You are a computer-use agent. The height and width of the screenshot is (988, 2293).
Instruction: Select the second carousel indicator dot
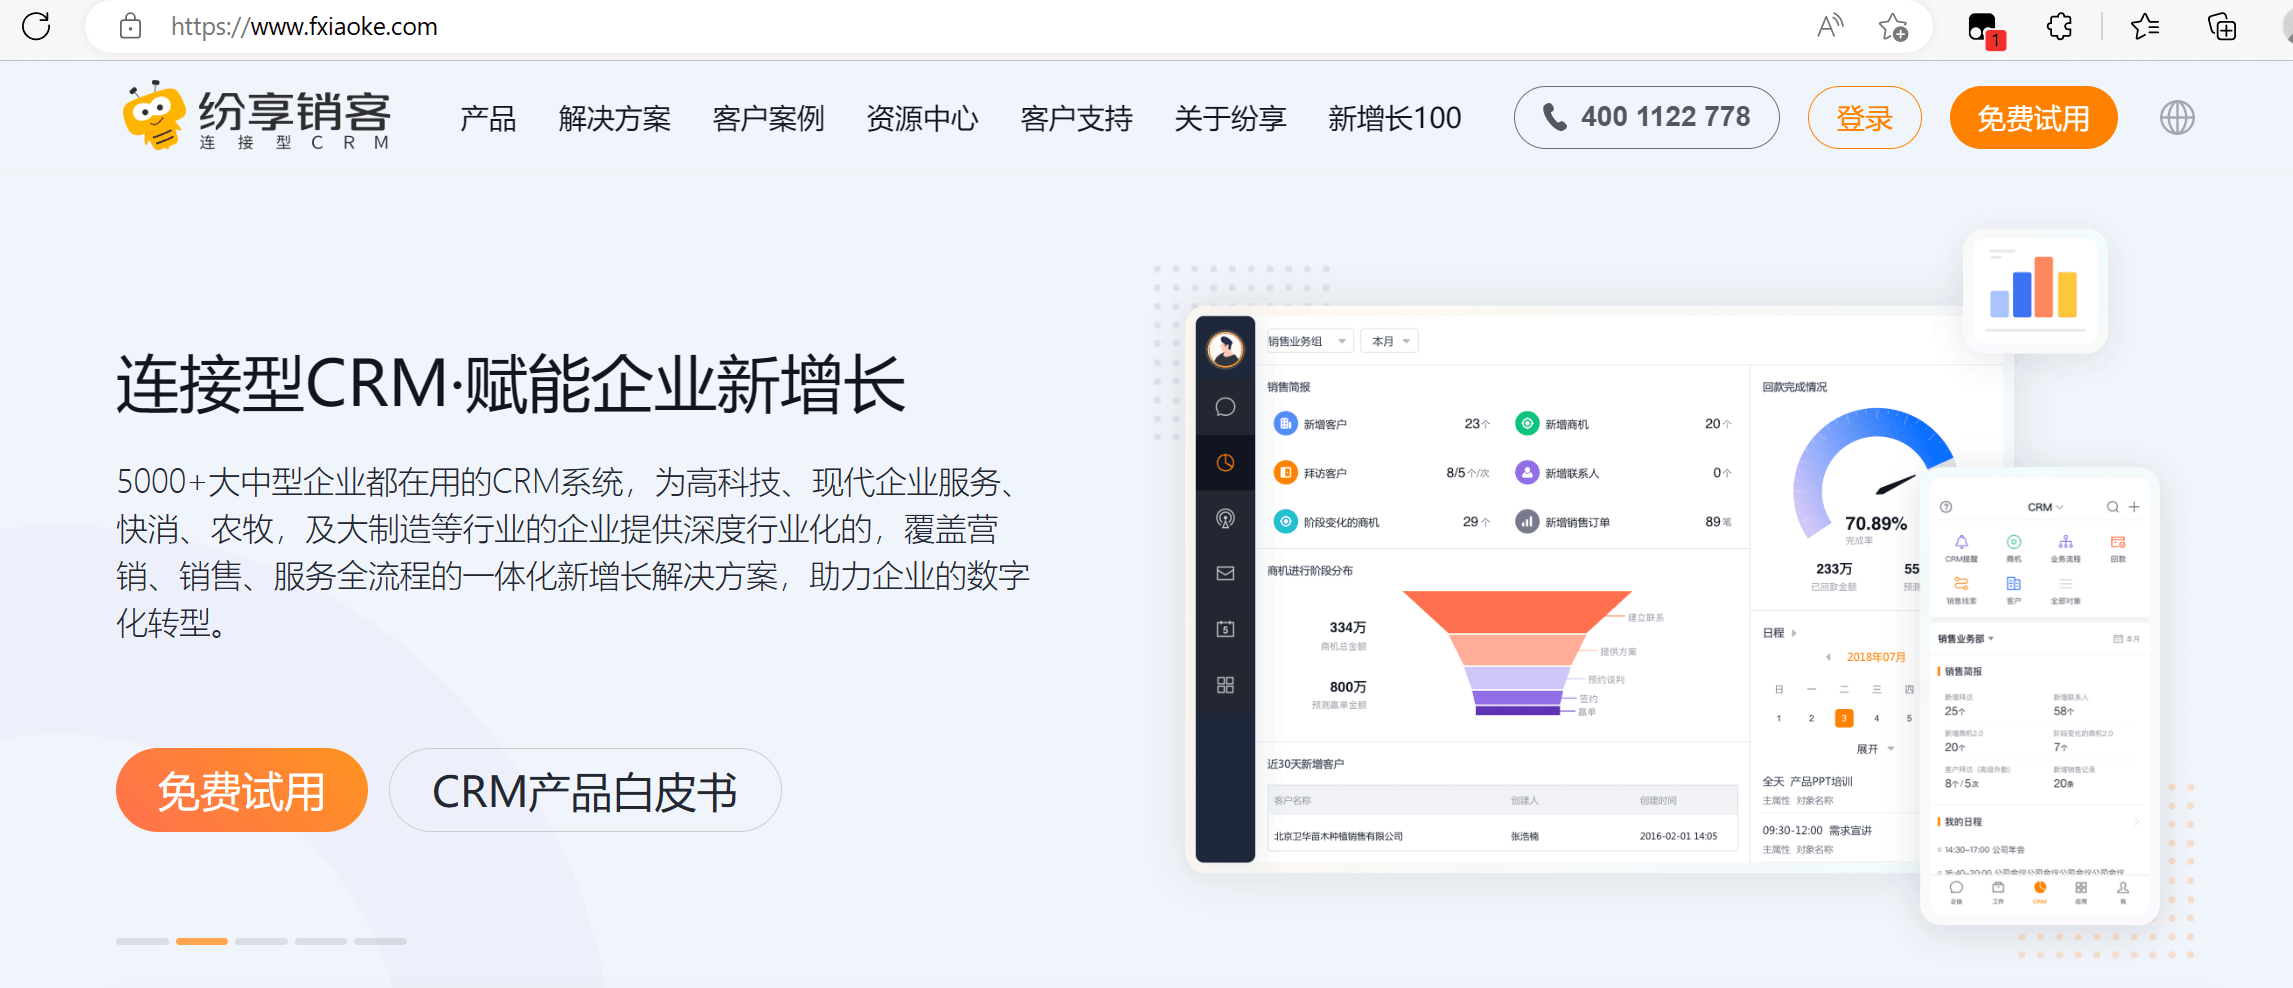coord(201,941)
